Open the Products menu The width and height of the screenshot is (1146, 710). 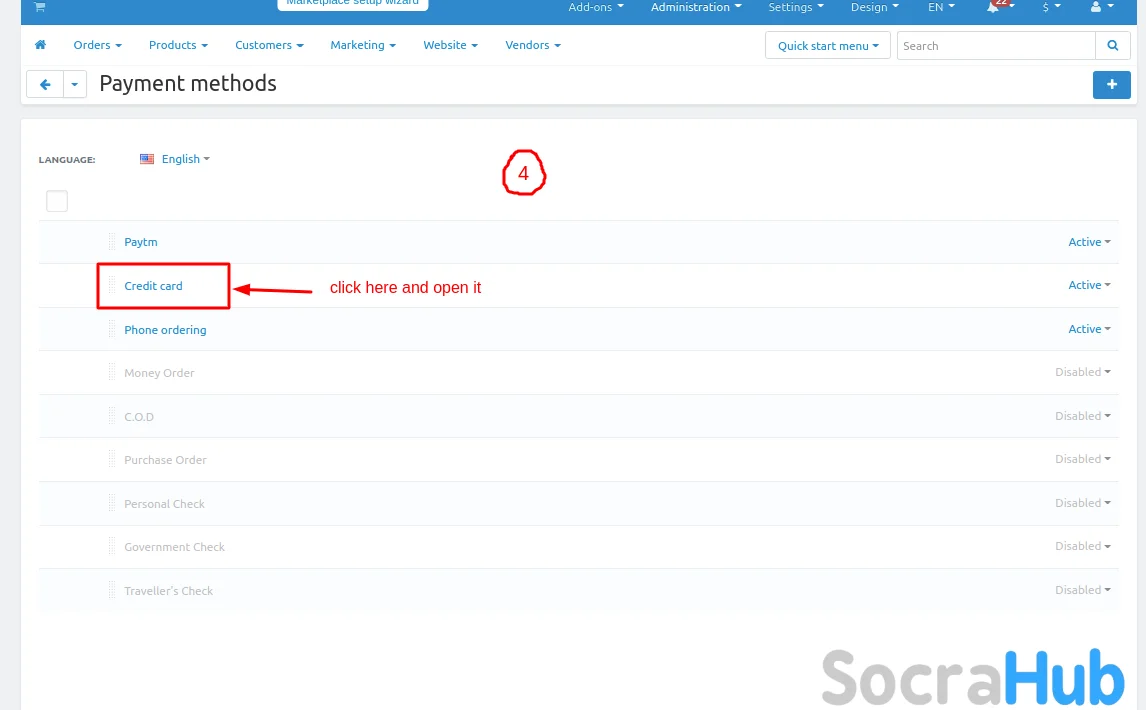pyautogui.click(x=178, y=45)
